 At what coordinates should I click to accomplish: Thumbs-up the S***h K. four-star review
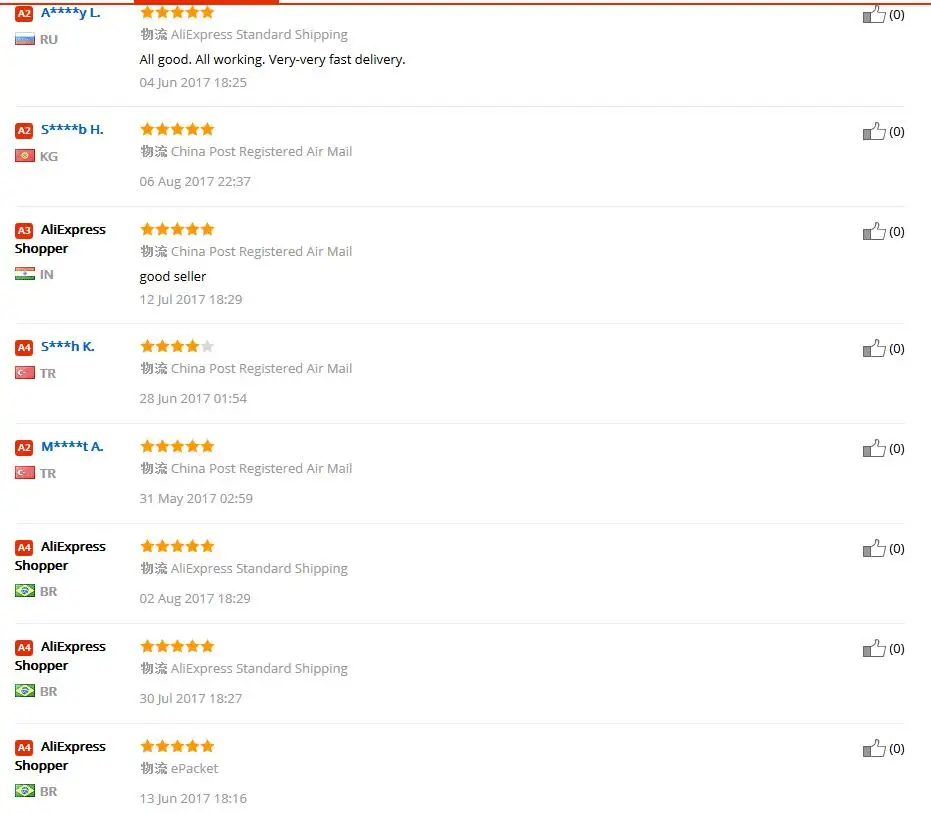[875, 348]
